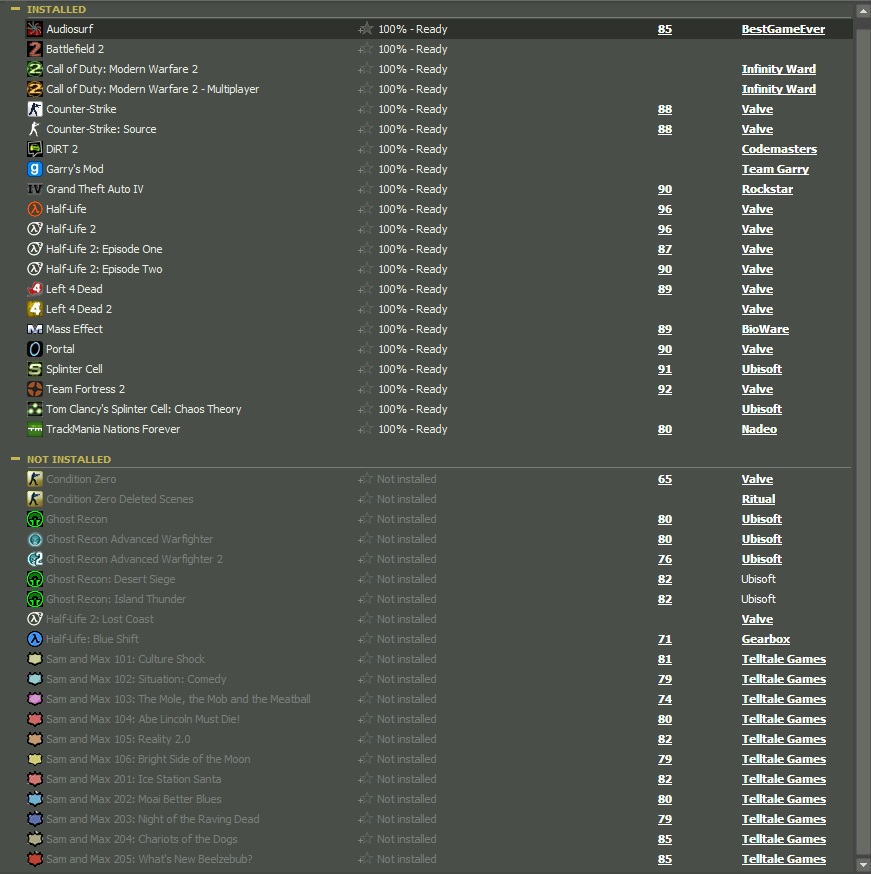Image resolution: width=871 pixels, height=874 pixels.
Task: Click the Portal game icon
Action: point(35,349)
